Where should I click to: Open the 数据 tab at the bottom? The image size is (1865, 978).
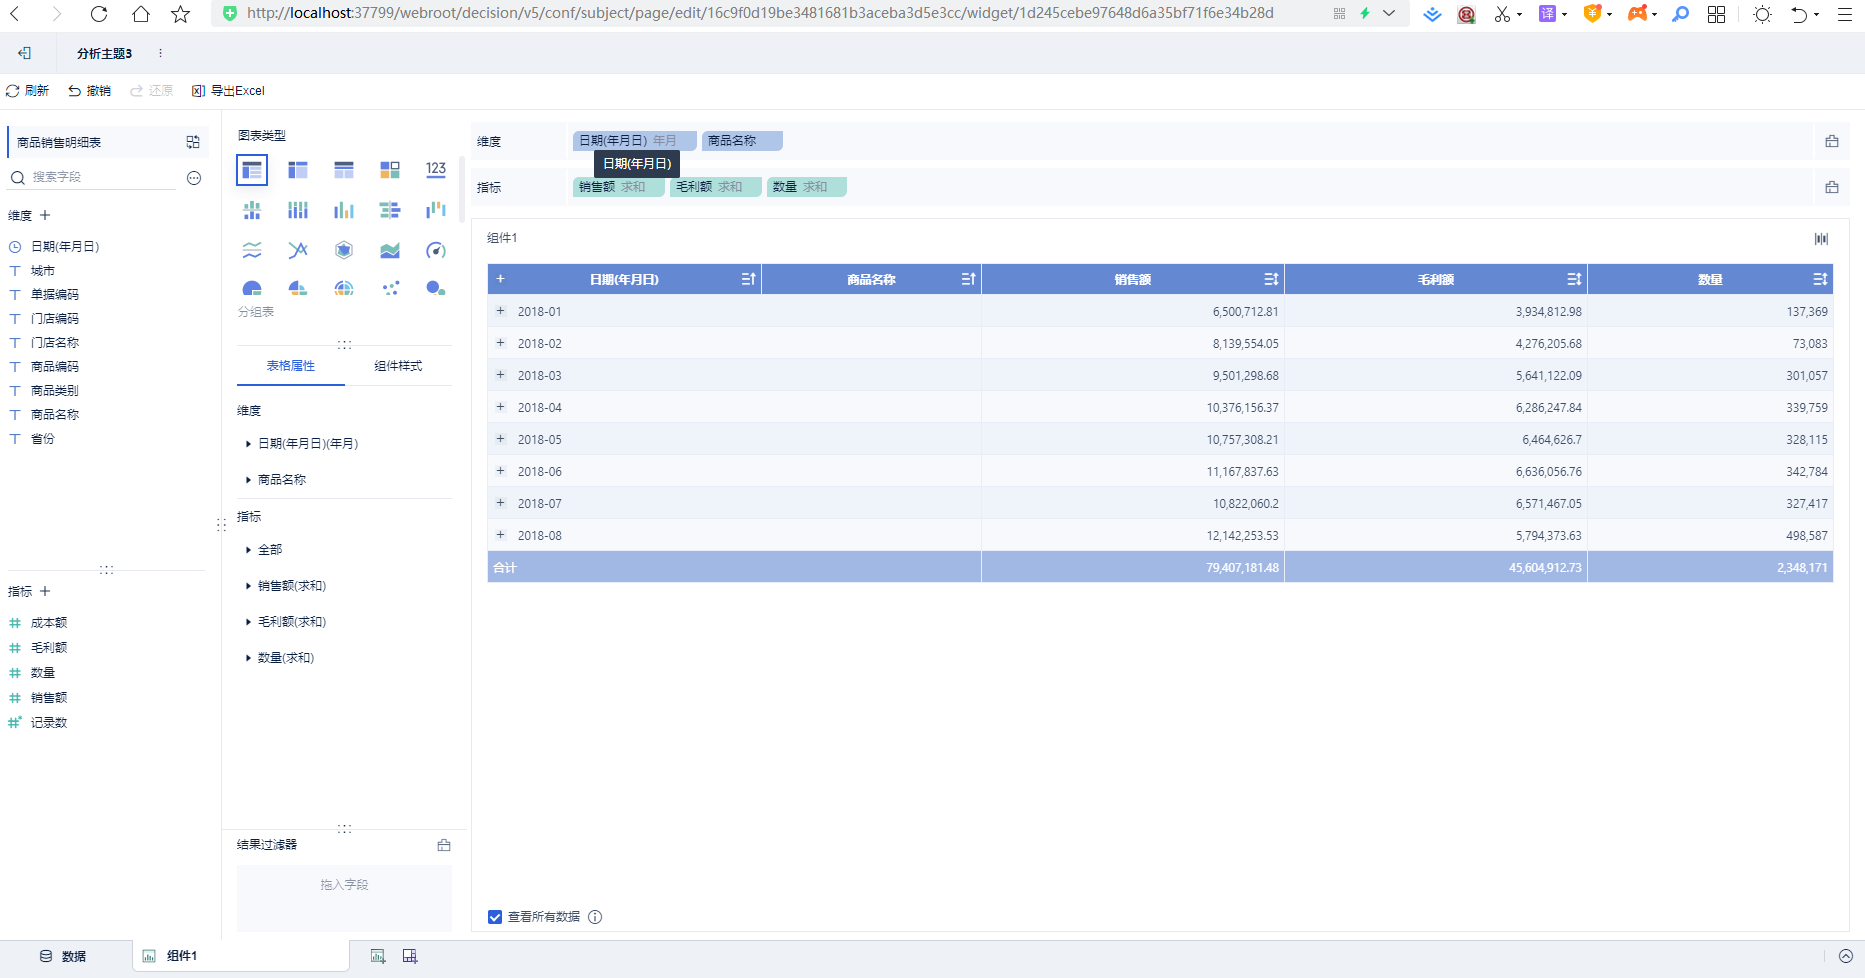[x=65, y=956]
